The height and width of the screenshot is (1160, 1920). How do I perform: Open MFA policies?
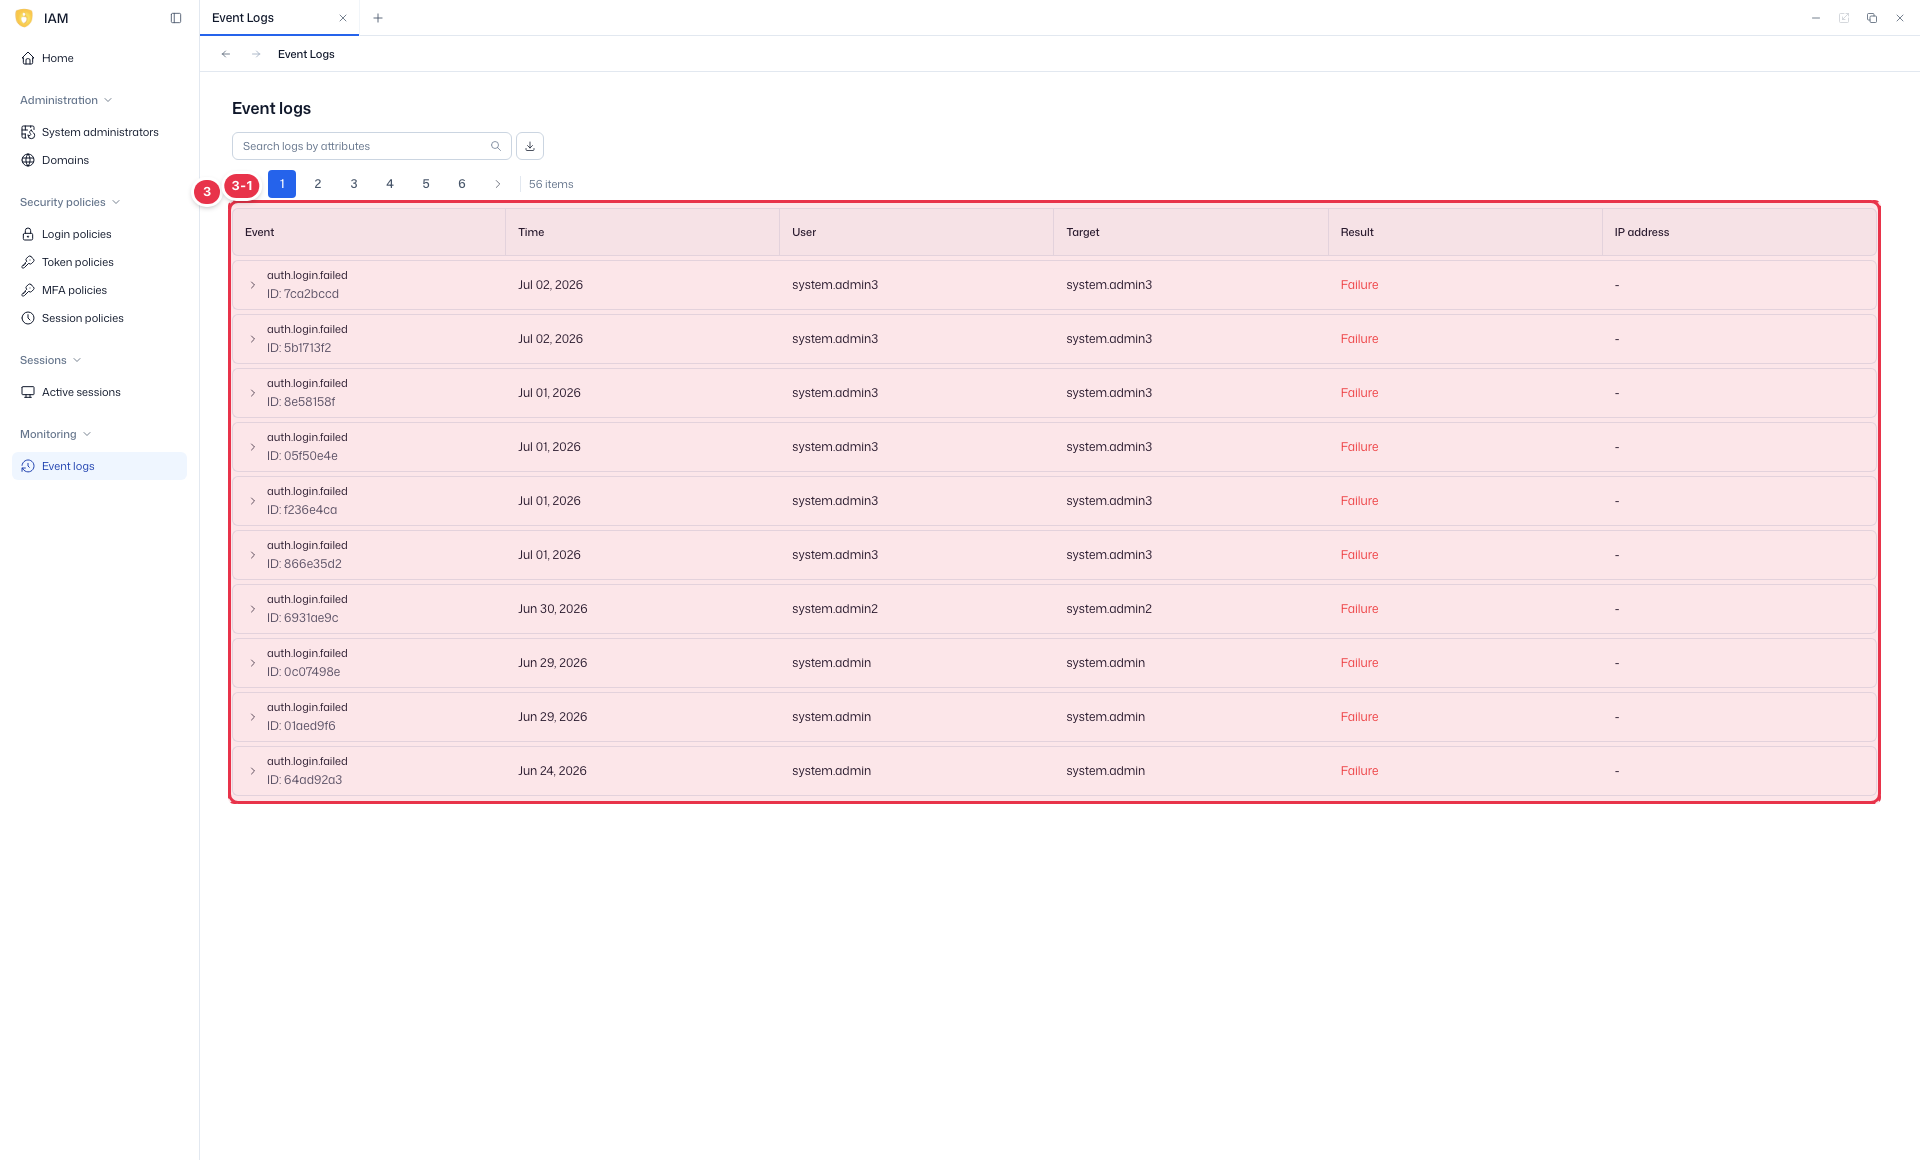[x=99, y=290]
